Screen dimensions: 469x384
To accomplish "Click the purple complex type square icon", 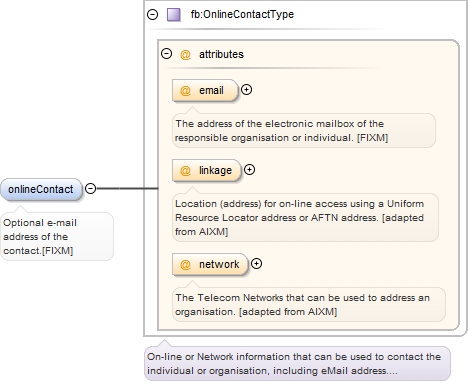I will [174, 15].
